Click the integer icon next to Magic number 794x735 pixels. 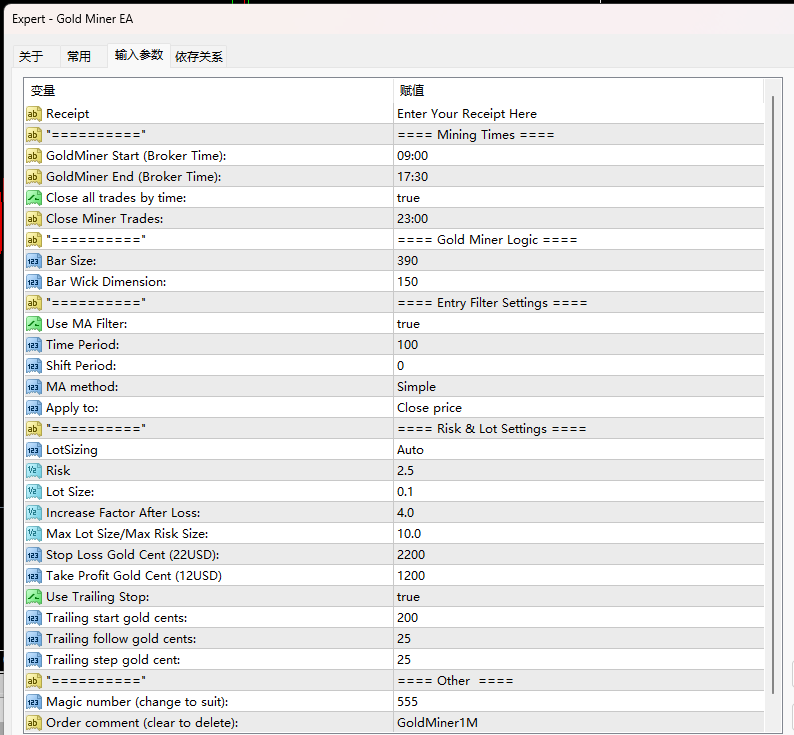33,702
